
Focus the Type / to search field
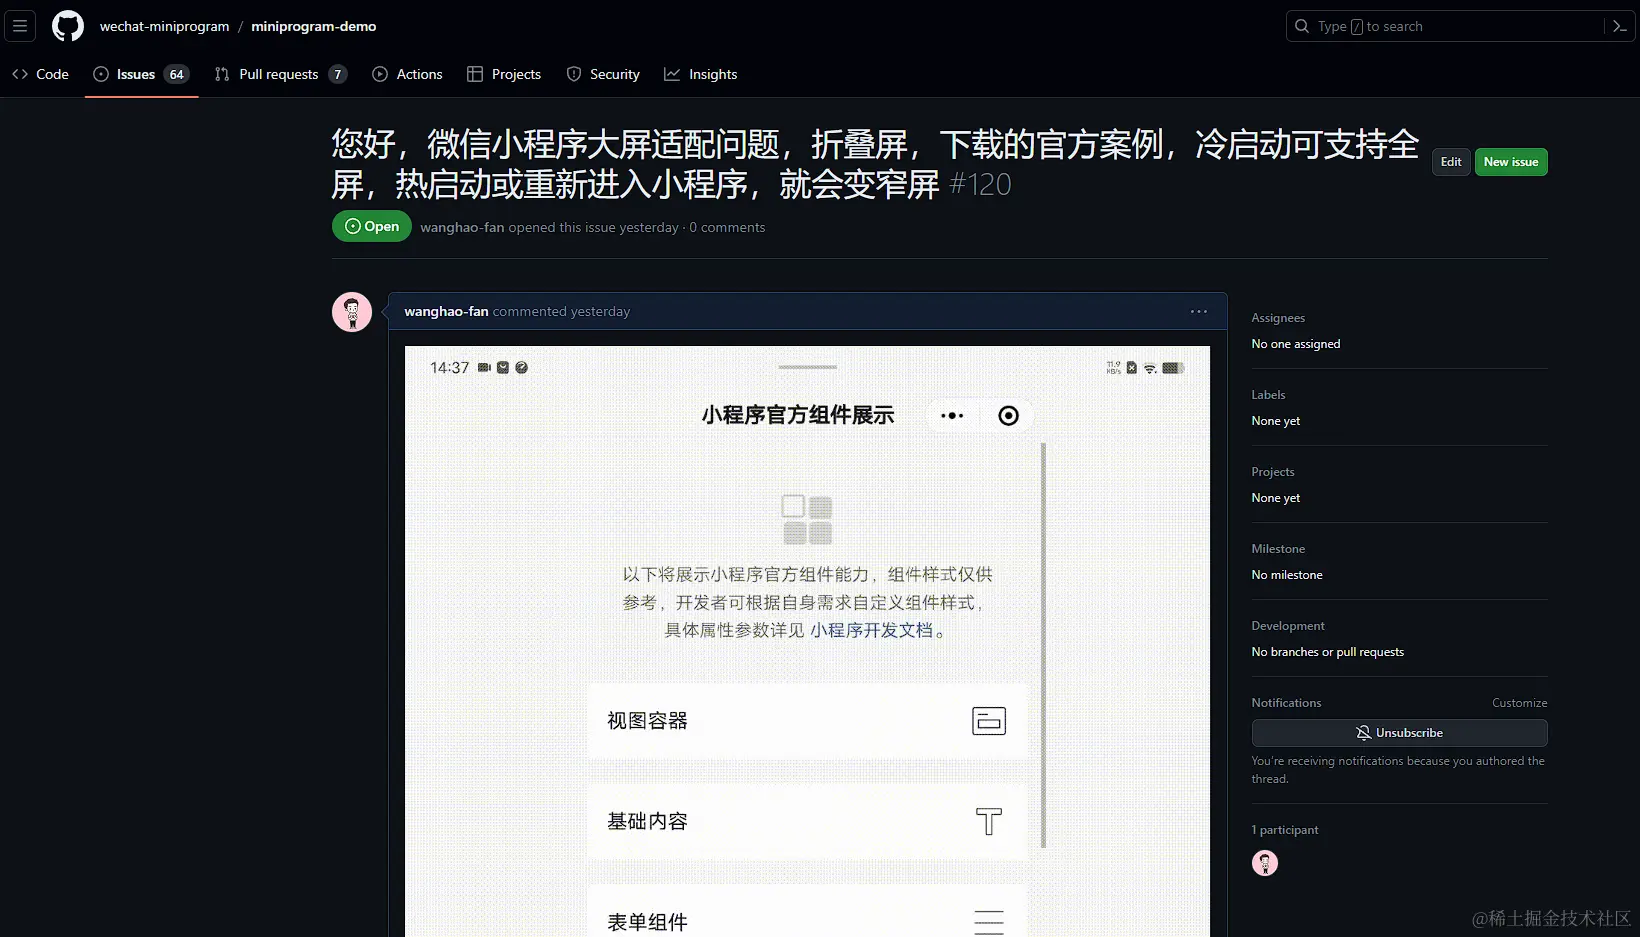click(x=1447, y=26)
